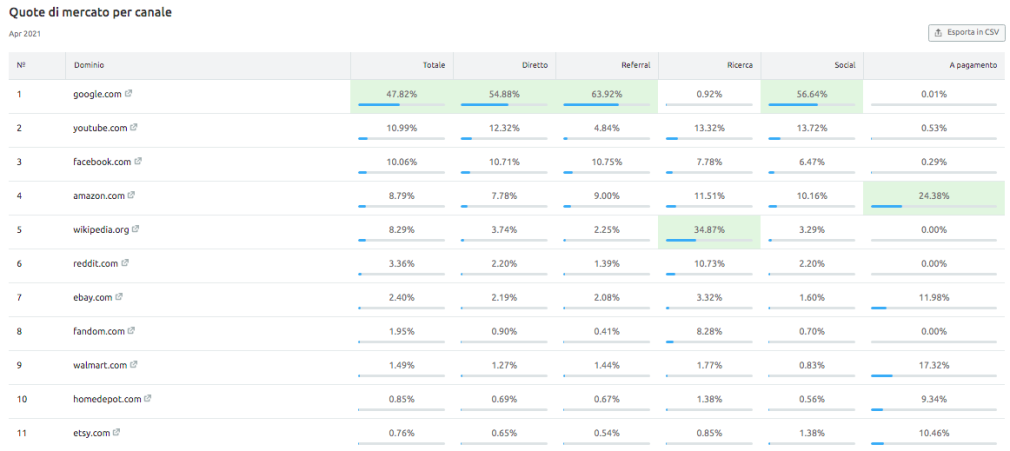Open external link icon next to wikipedia.org
The image size is (1010, 451).
136,229
